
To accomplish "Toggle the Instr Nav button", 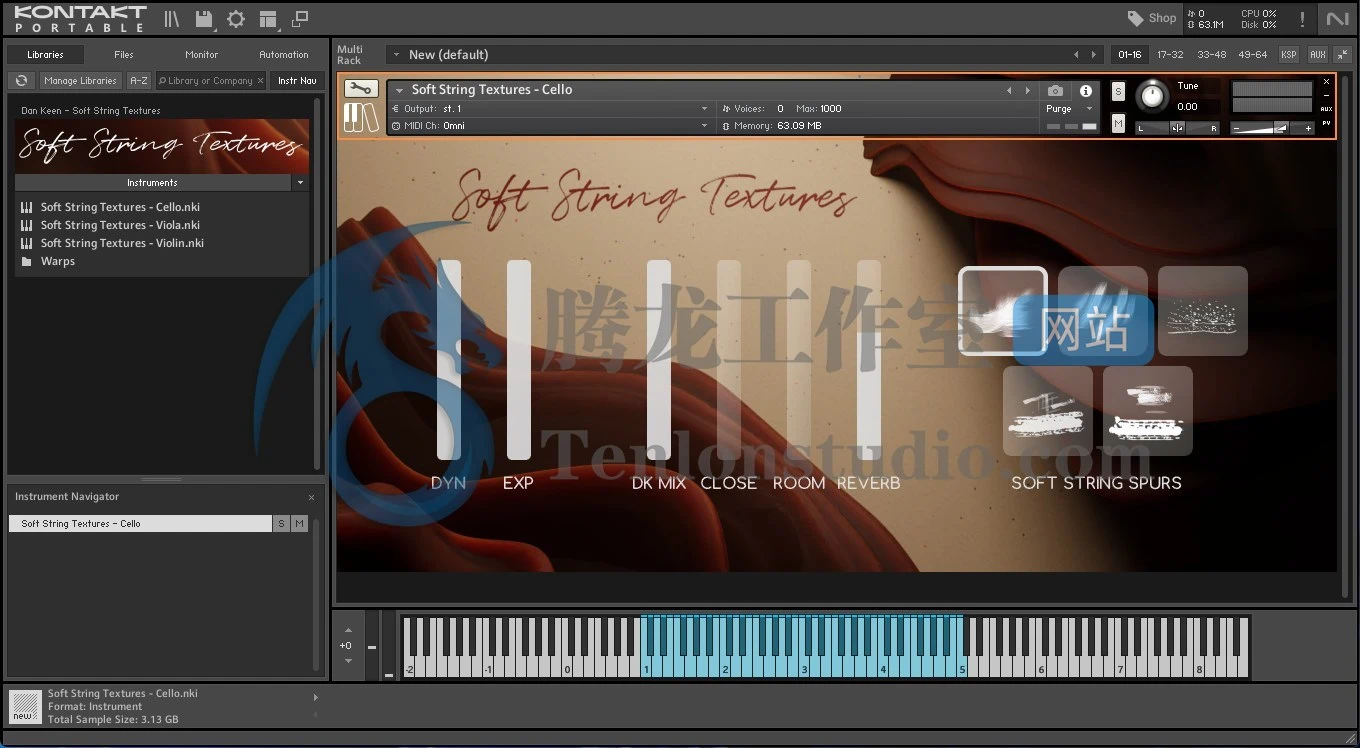I will coord(297,81).
